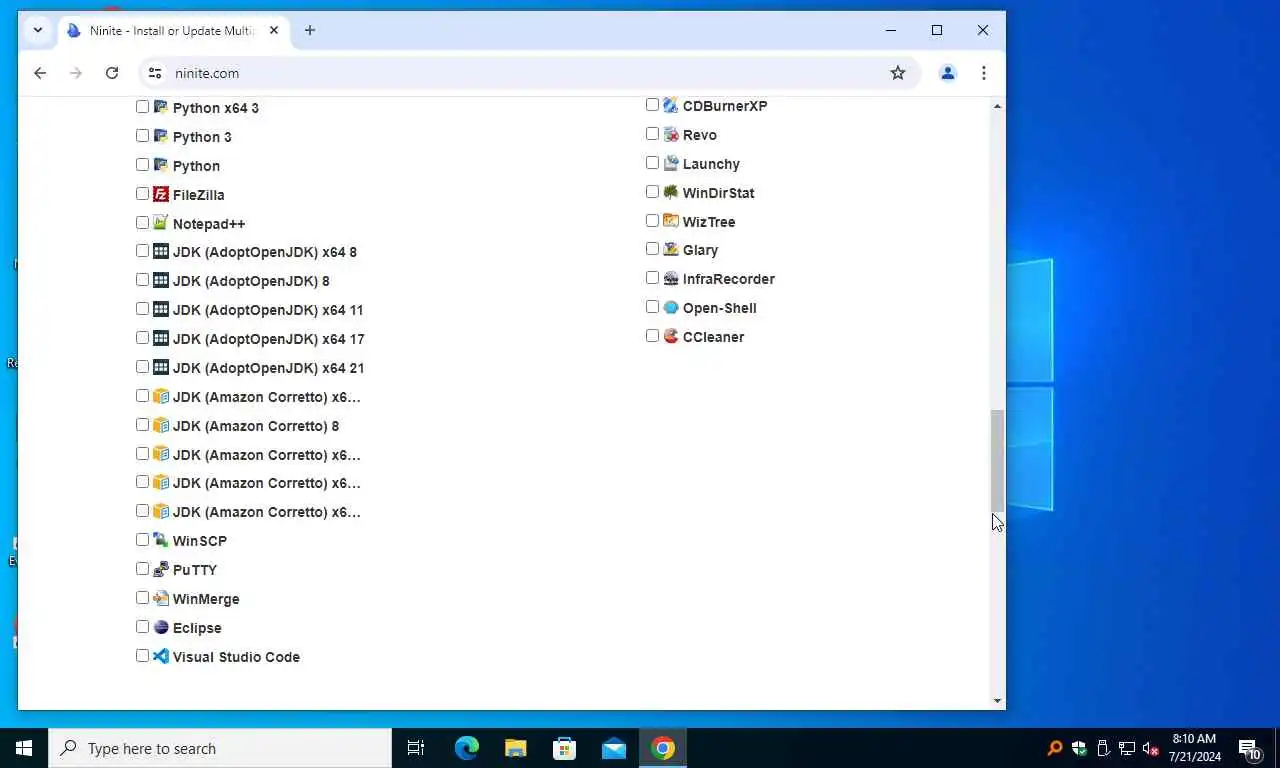Image resolution: width=1280 pixels, height=768 pixels.
Task: Click the Glary app icon
Action: coord(670,249)
